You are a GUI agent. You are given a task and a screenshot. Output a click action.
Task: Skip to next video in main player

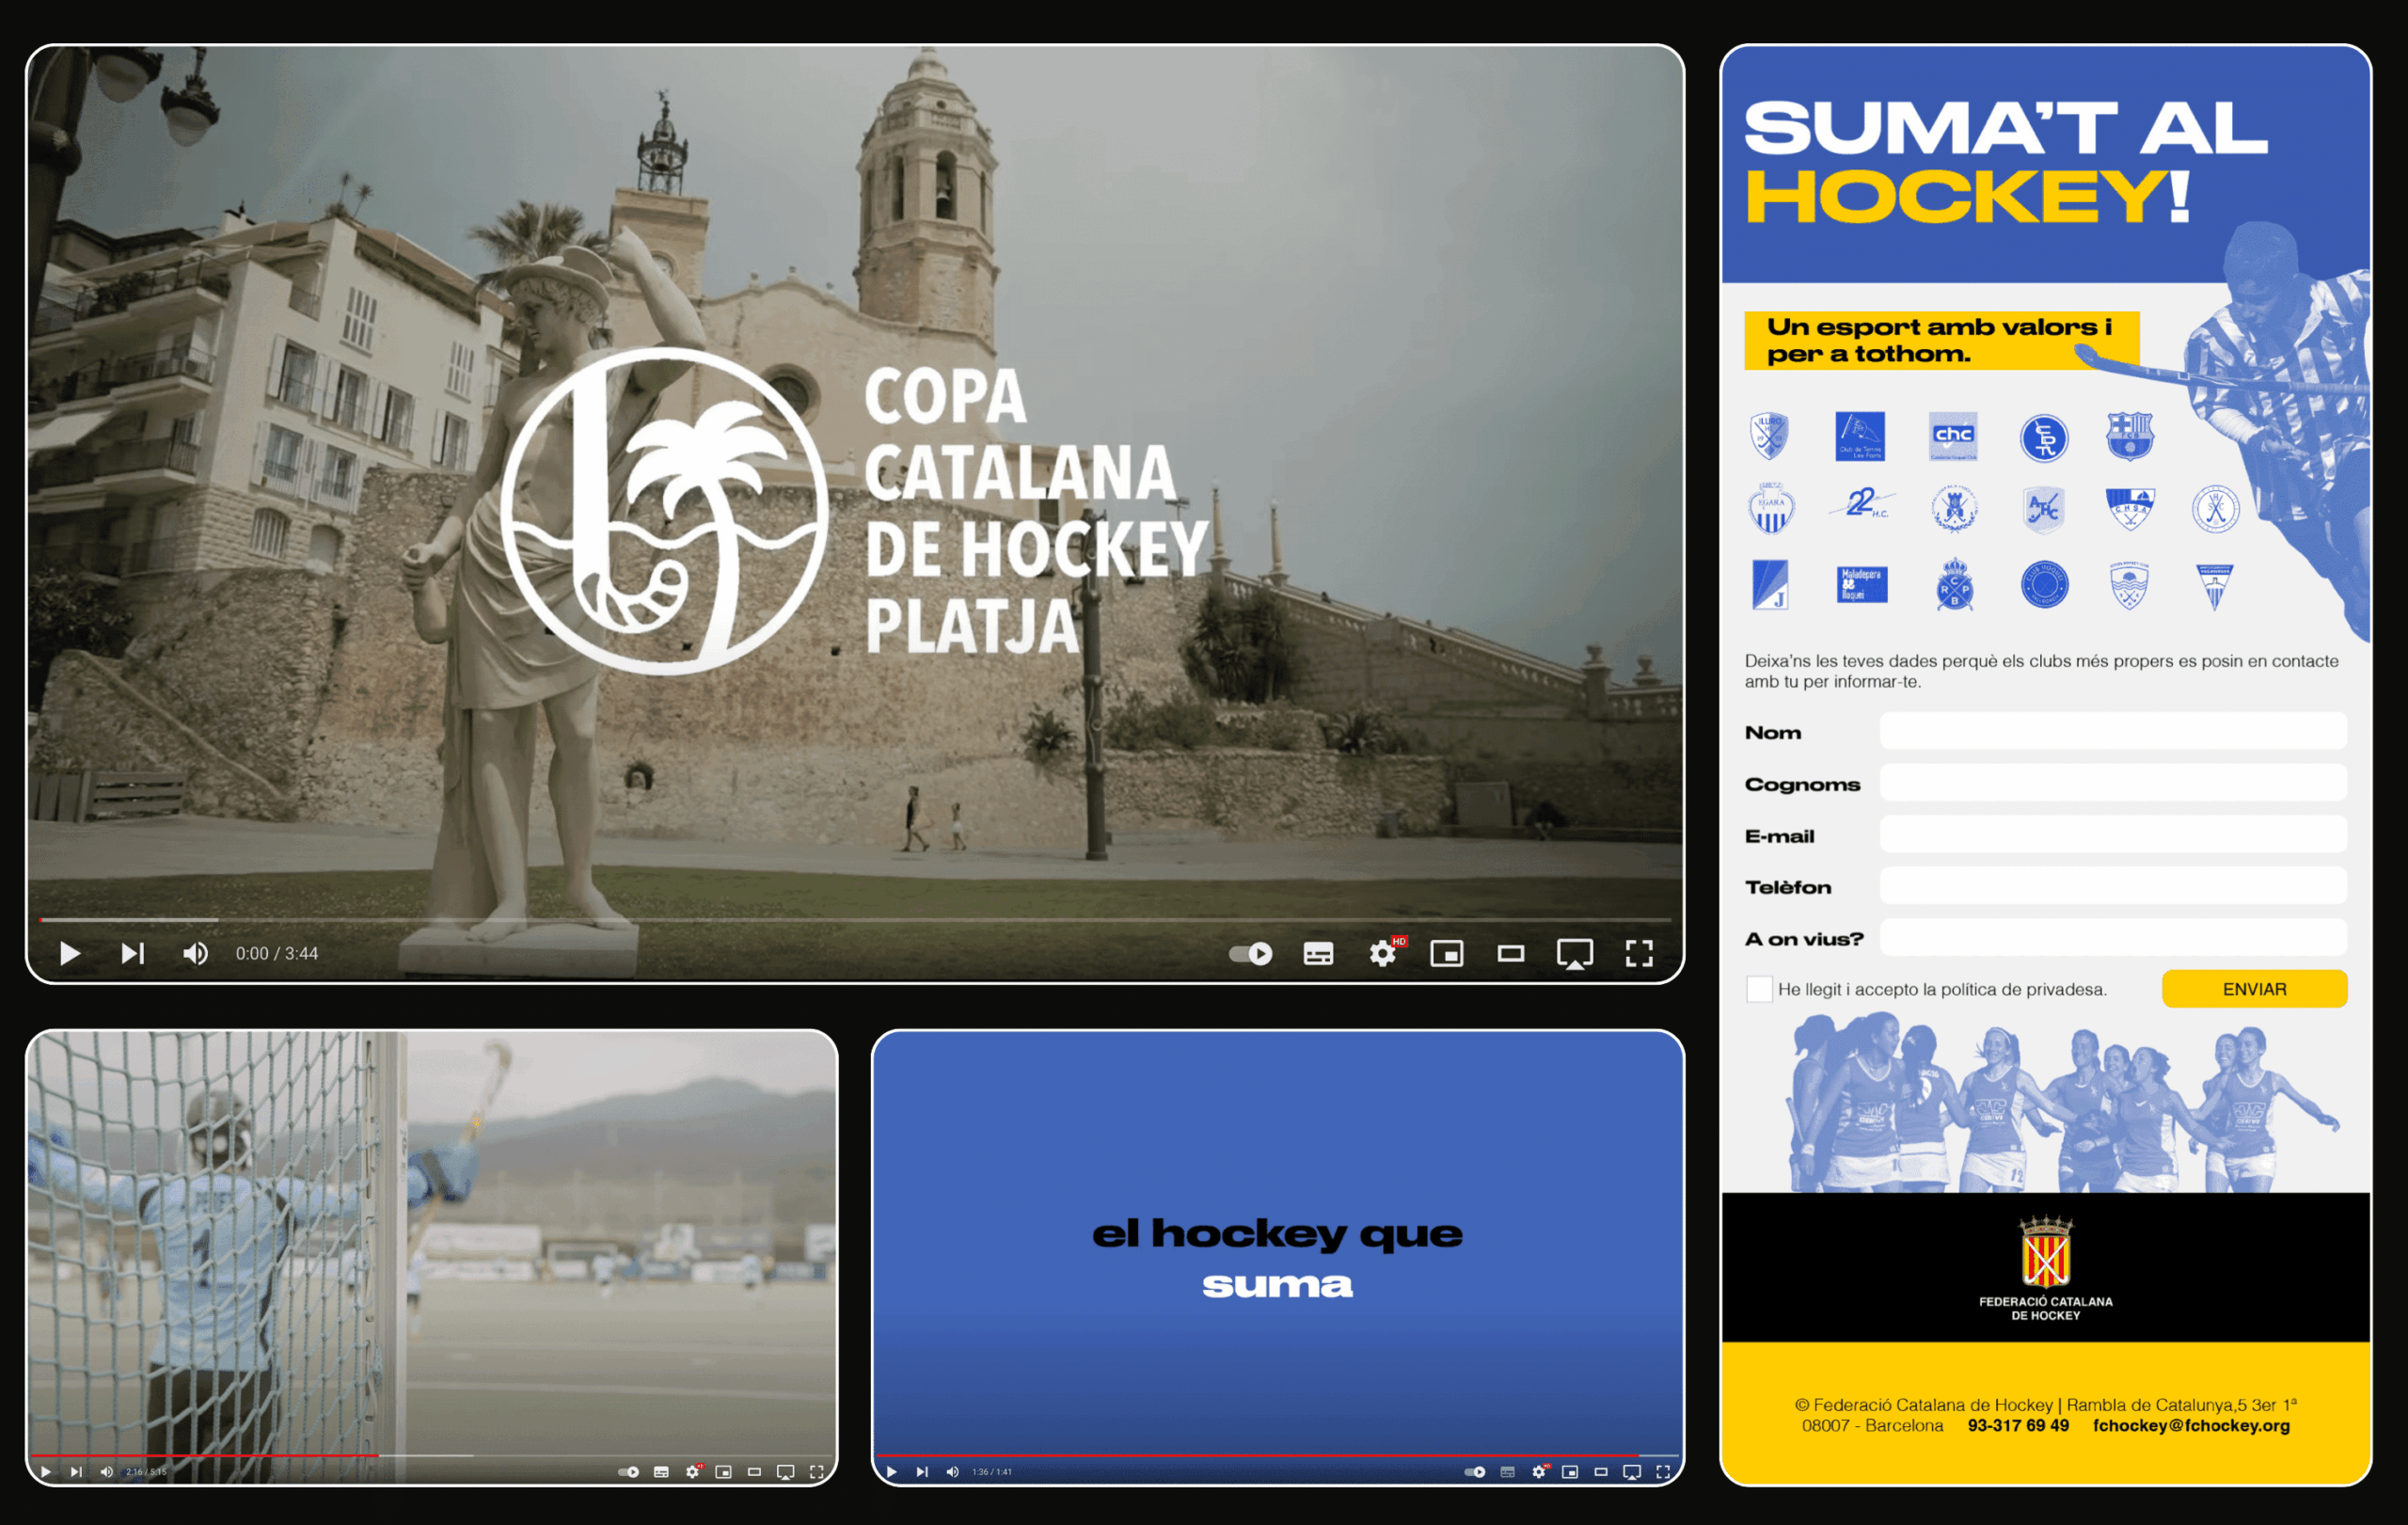132,953
